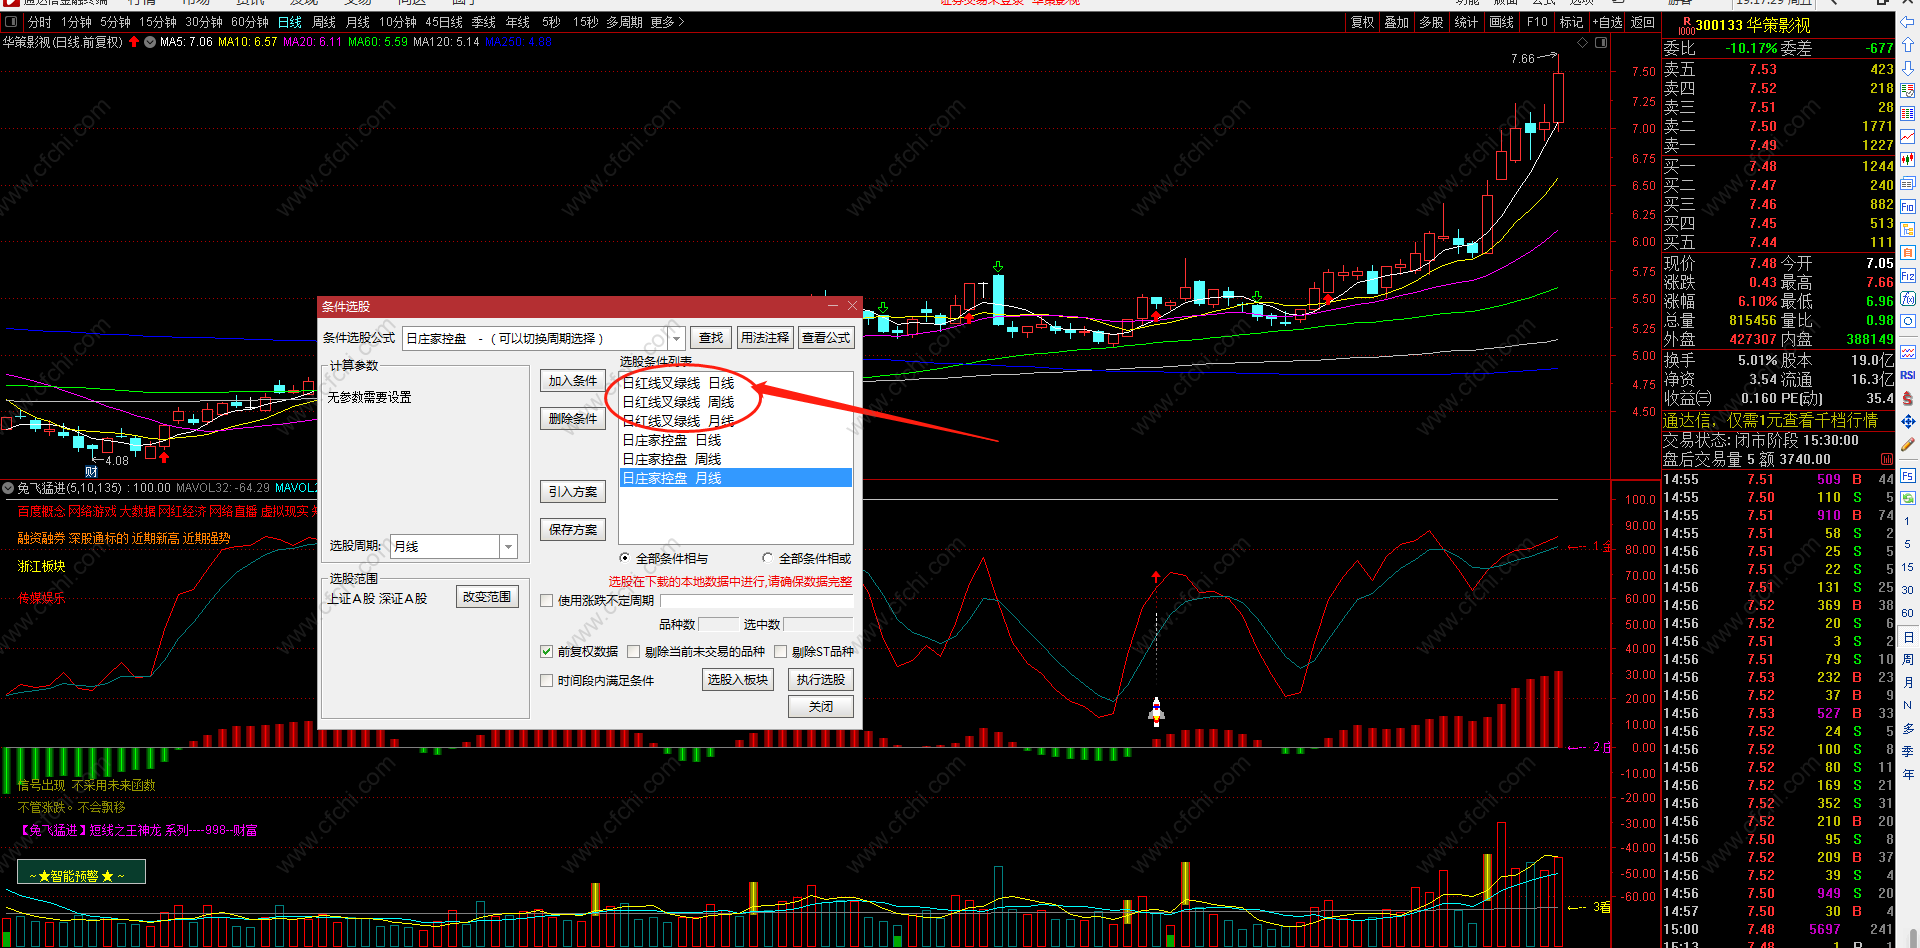
Task: Expand the 条件选股公式 formula dropdown
Action: 677,339
